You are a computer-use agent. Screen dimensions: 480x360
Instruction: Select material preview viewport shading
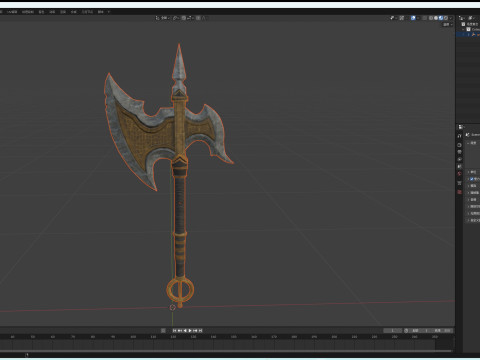pyautogui.click(x=441, y=18)
